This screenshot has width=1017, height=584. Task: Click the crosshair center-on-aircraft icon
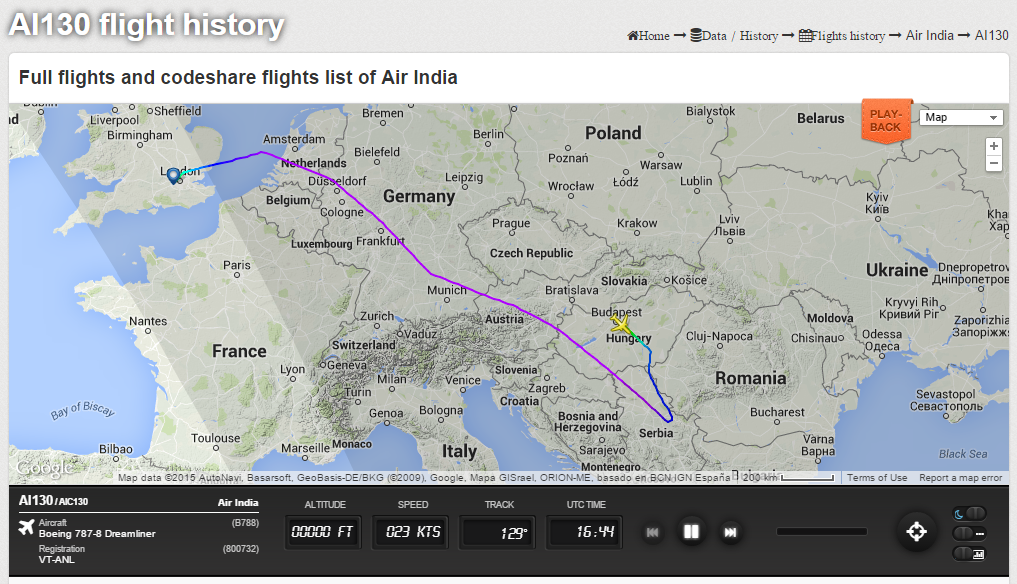click(916, 531)
